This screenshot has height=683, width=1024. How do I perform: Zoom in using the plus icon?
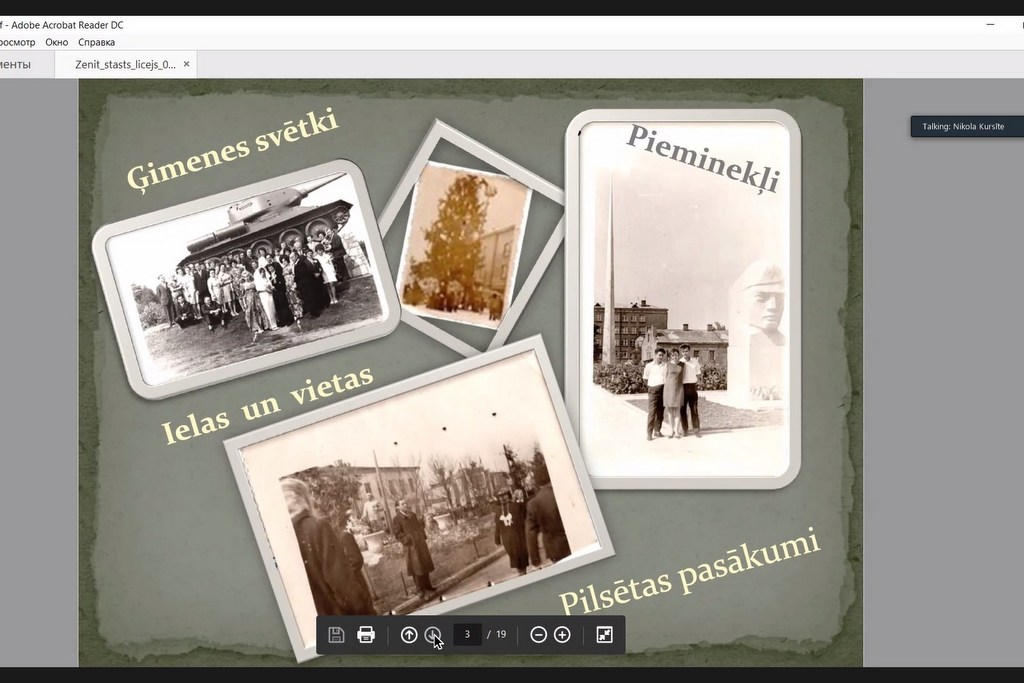pos(562,635)
